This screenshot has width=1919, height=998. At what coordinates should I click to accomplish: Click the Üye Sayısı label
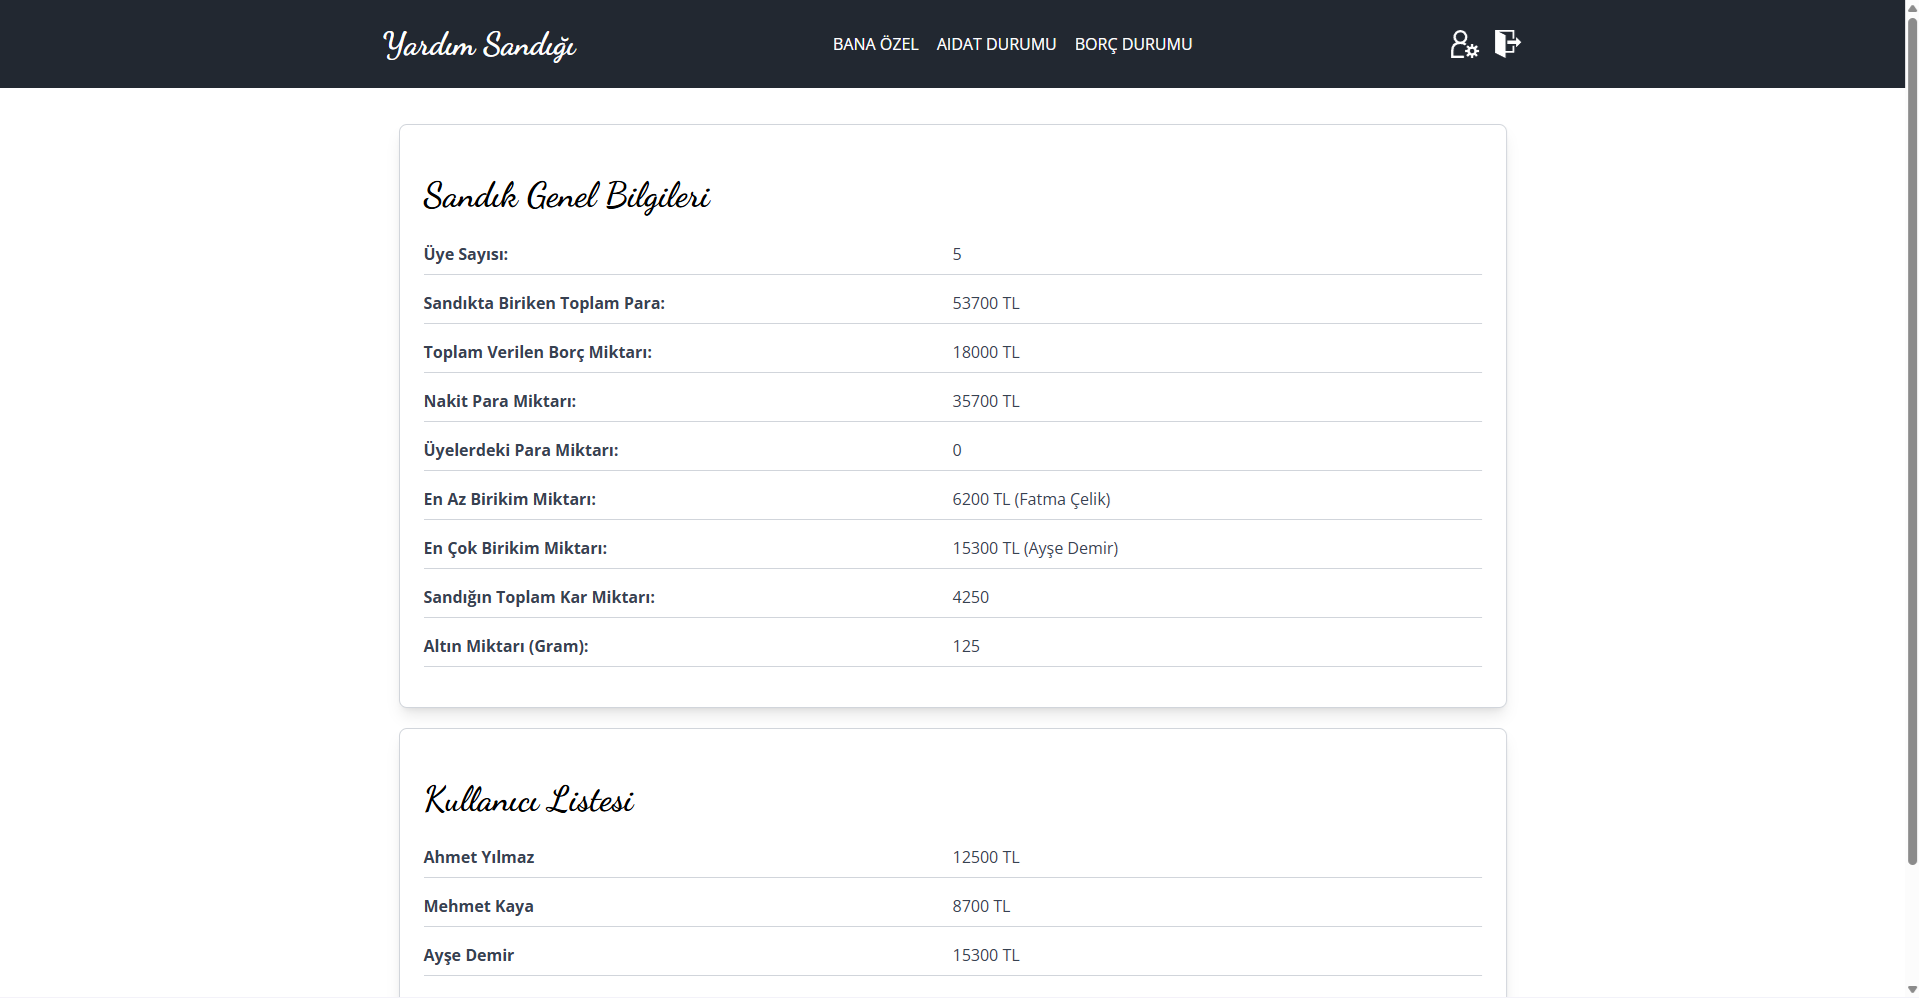(x=465, y=254)
